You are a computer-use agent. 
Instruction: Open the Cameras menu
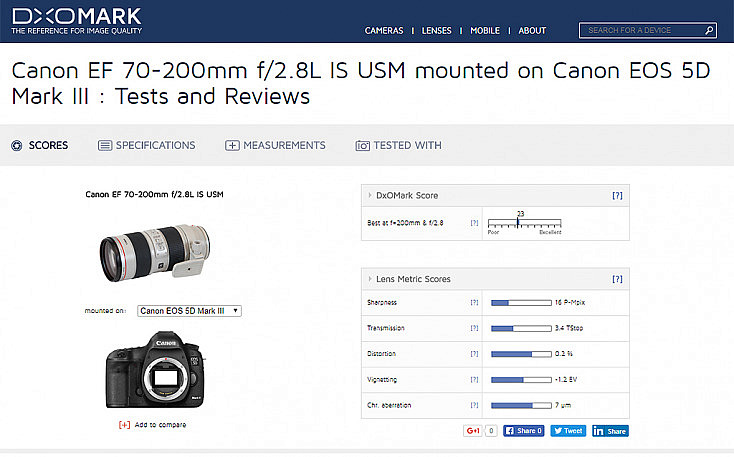384,30
